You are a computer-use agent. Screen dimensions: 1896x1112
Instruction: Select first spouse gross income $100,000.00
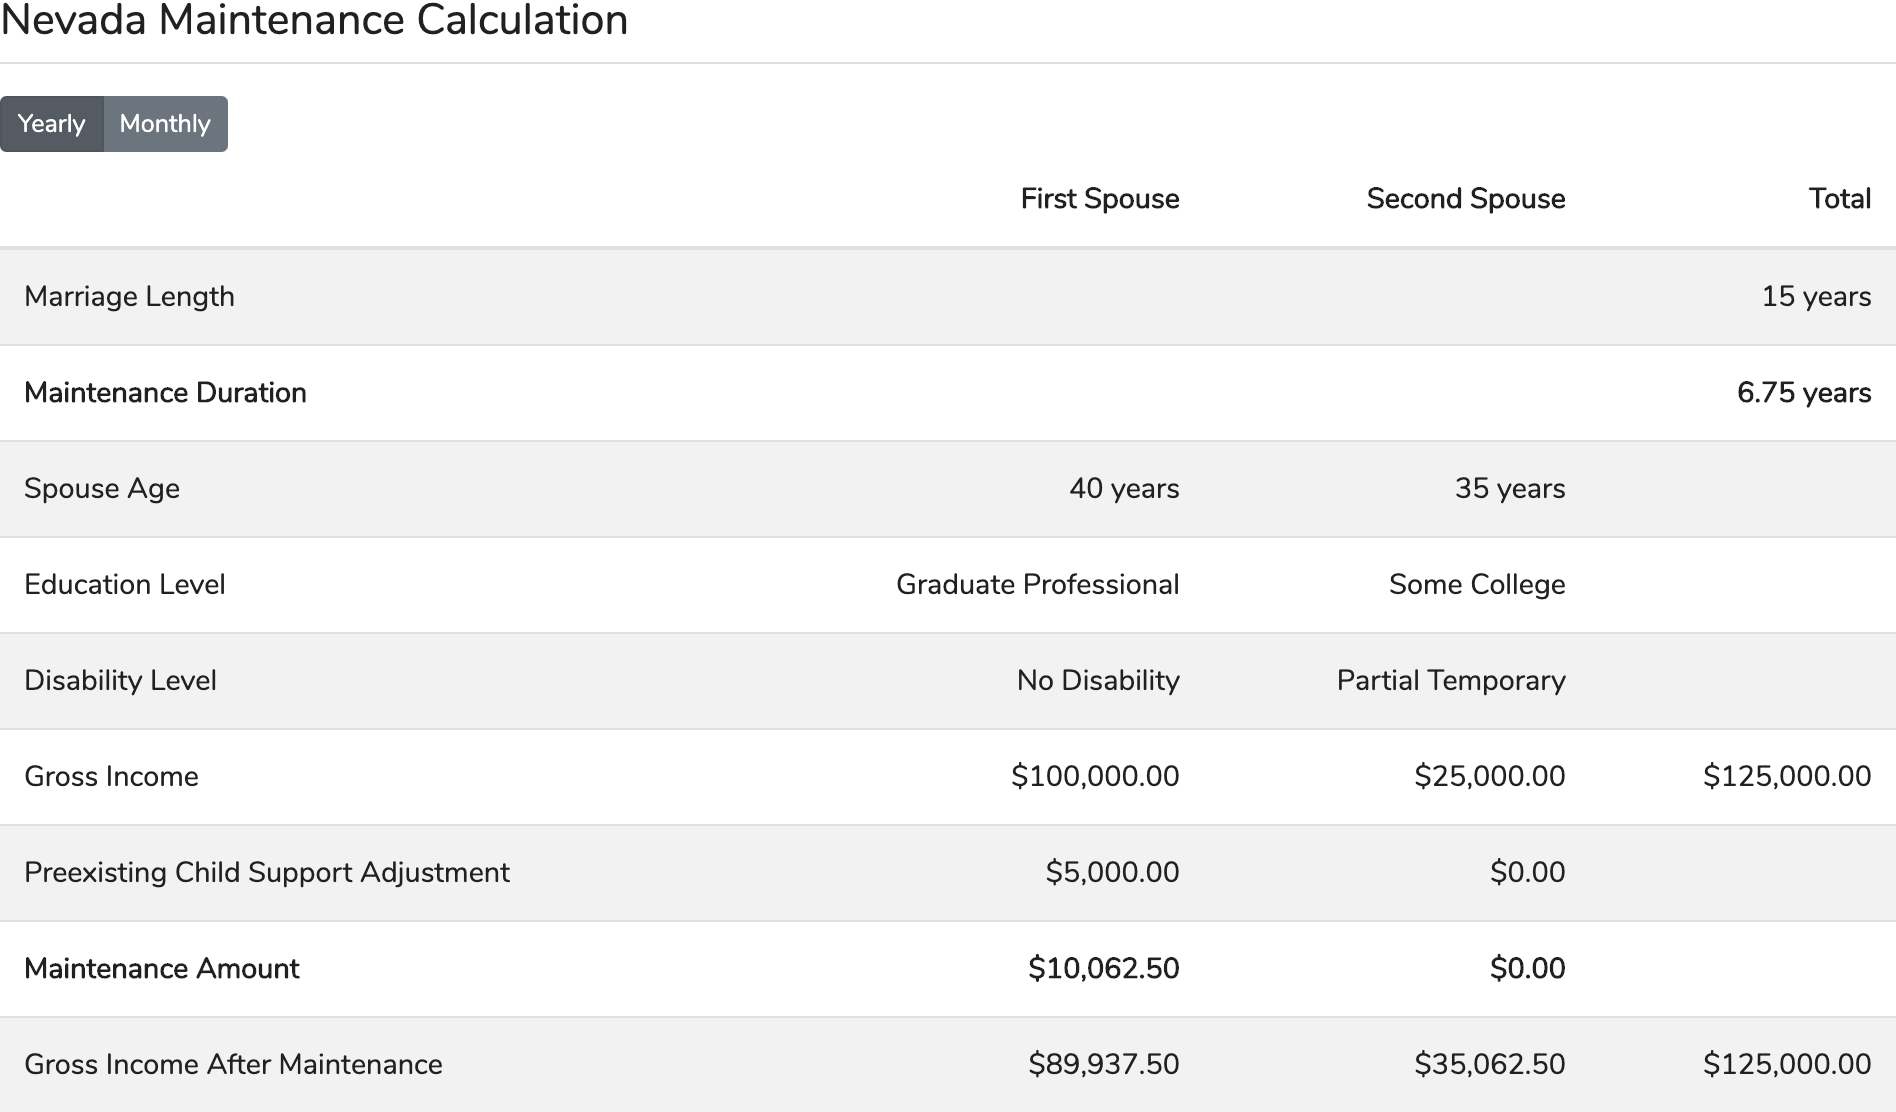click(1094, 777)
